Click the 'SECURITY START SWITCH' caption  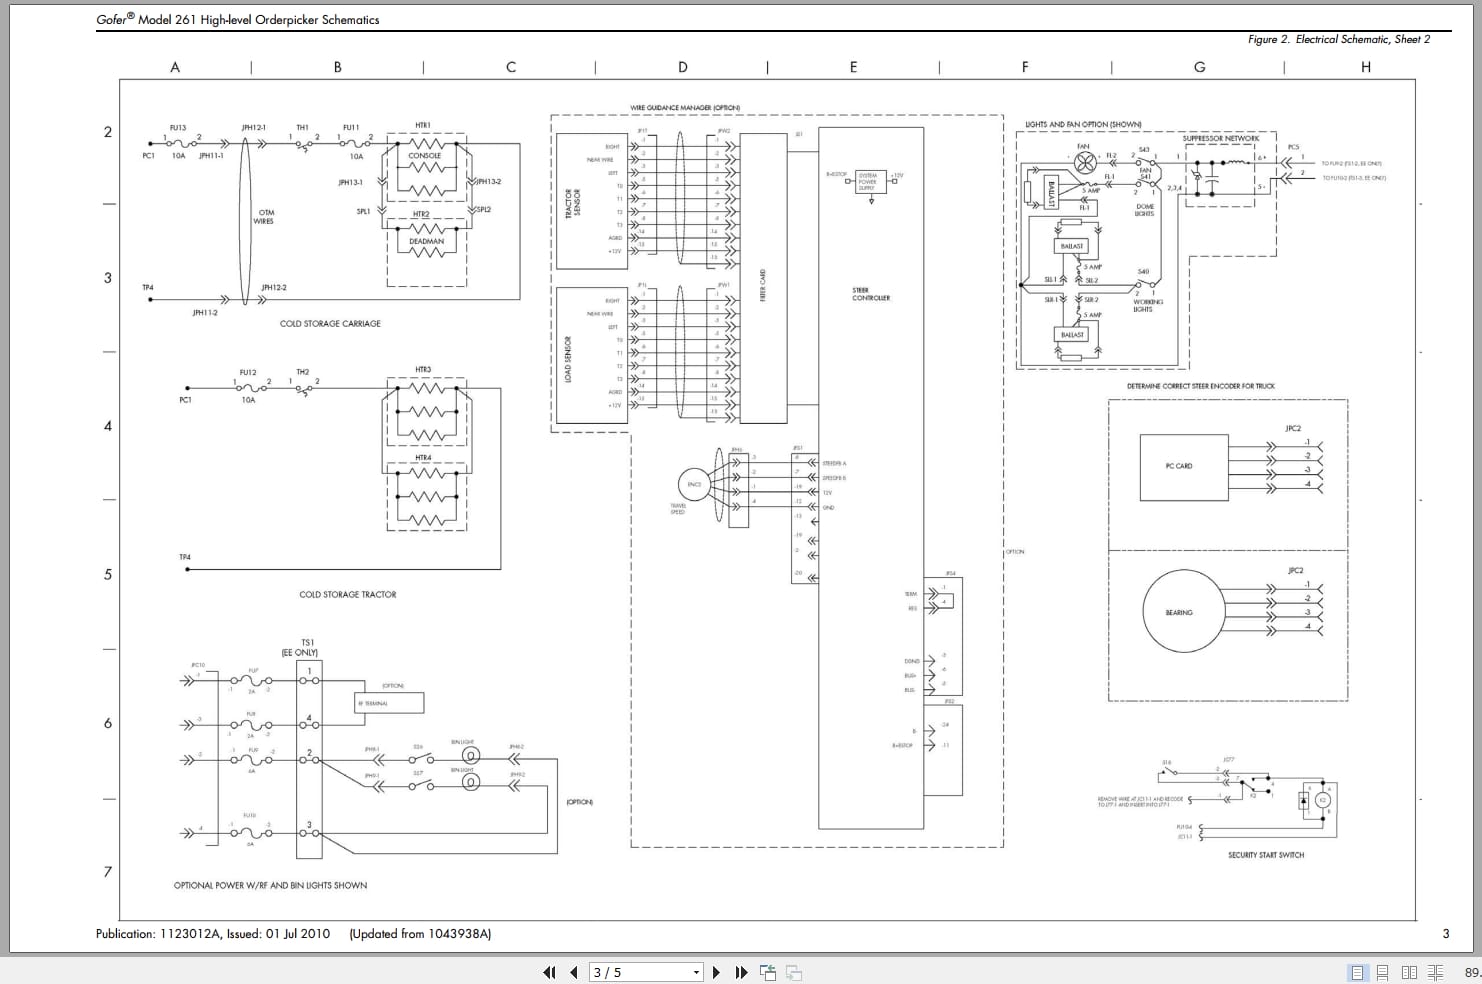click(x=1266, y=855)
